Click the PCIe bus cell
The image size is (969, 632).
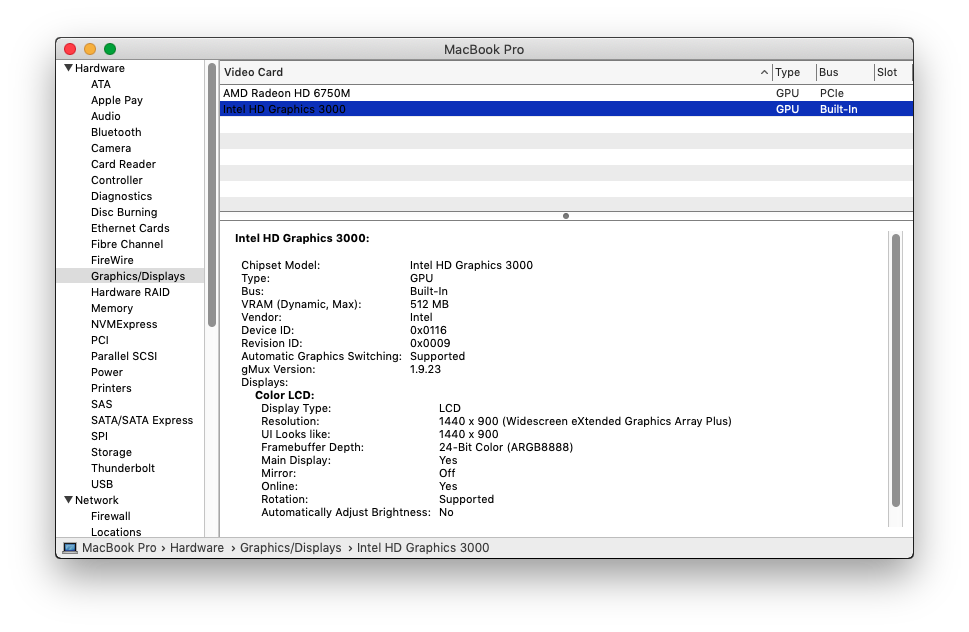(832, 93)
